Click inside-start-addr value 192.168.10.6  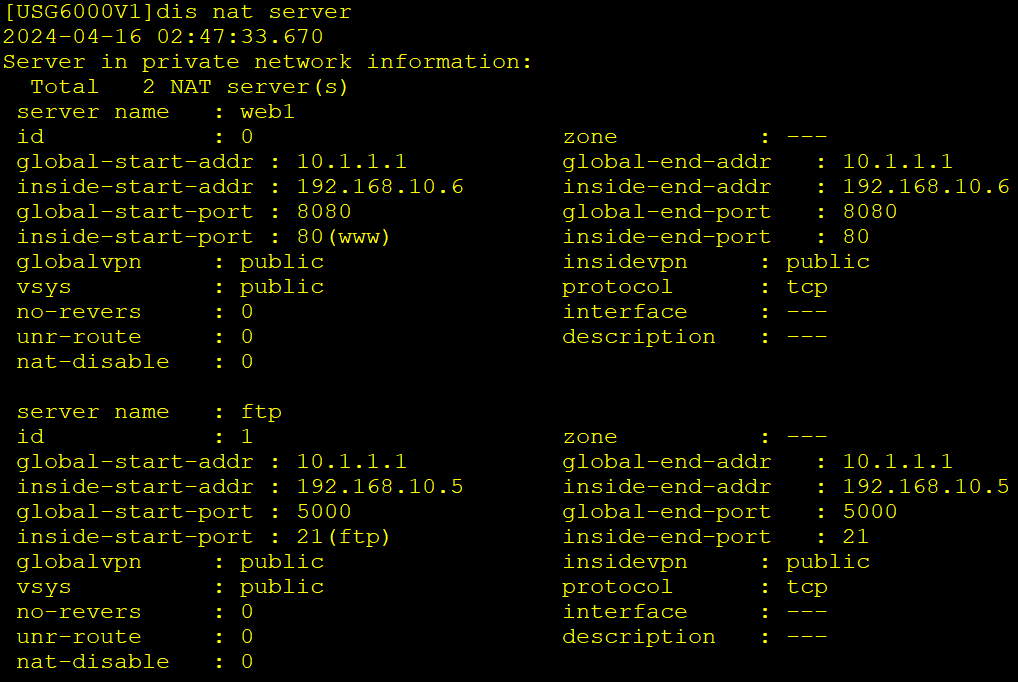(380, 187)
